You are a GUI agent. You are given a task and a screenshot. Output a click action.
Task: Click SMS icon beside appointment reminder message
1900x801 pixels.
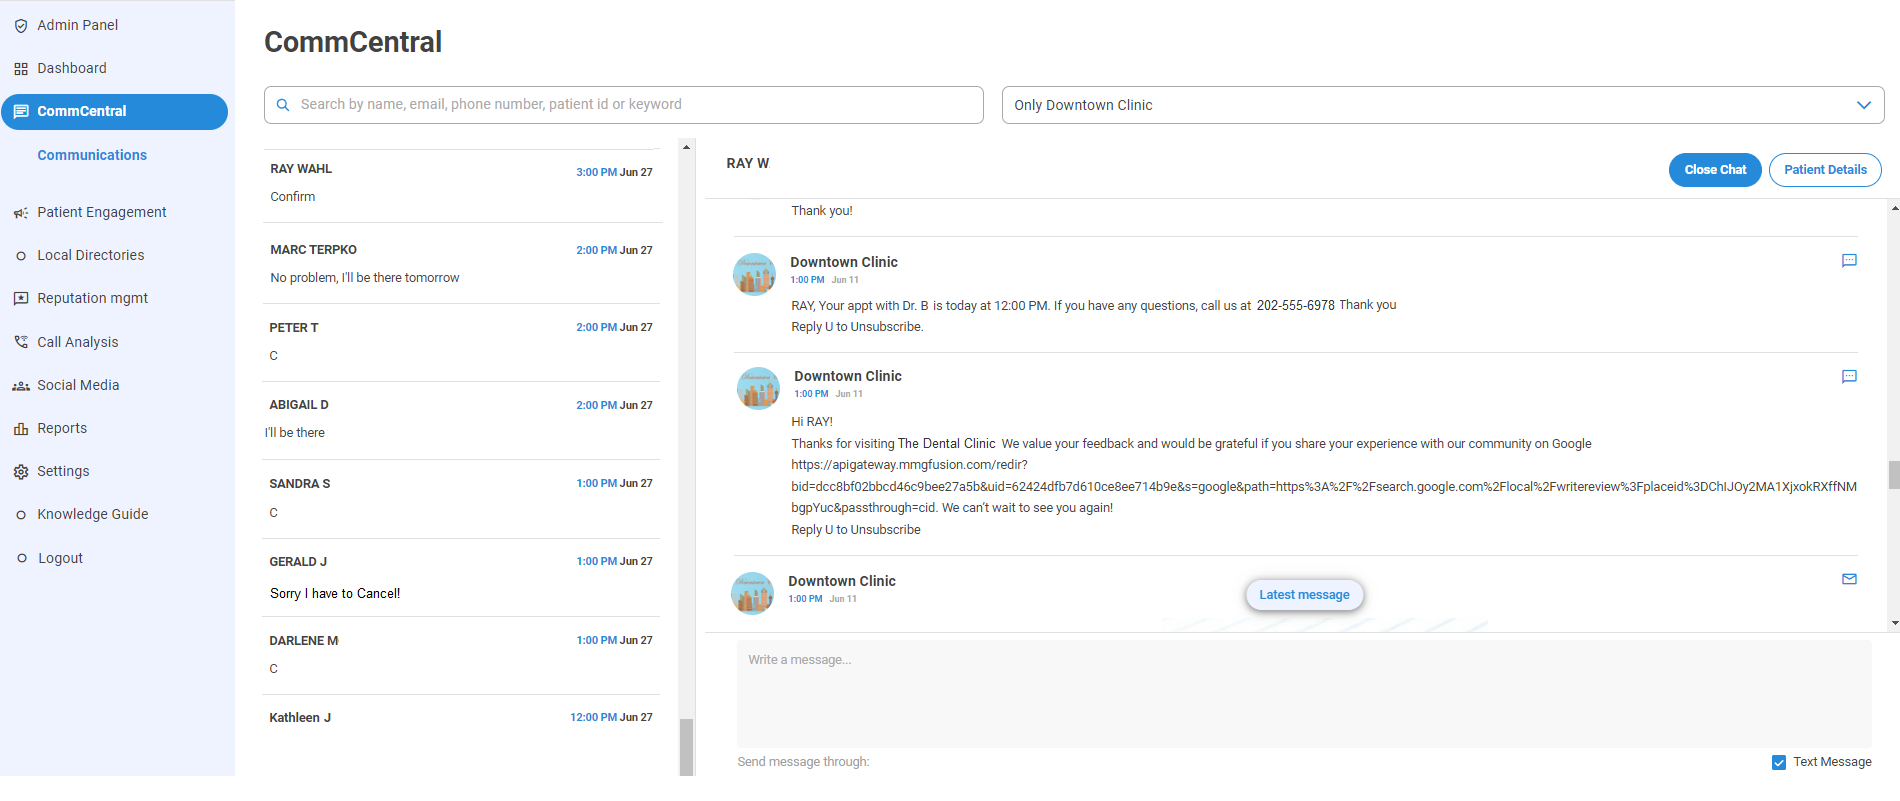coord(1849,261)
